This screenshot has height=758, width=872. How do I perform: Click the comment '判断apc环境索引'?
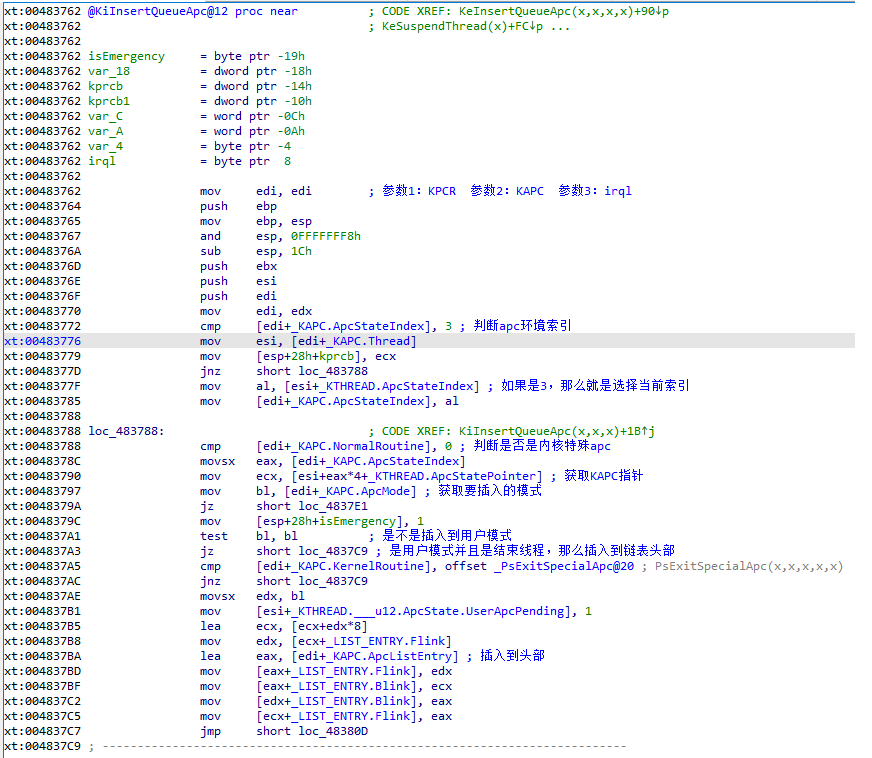click(522, 326)
